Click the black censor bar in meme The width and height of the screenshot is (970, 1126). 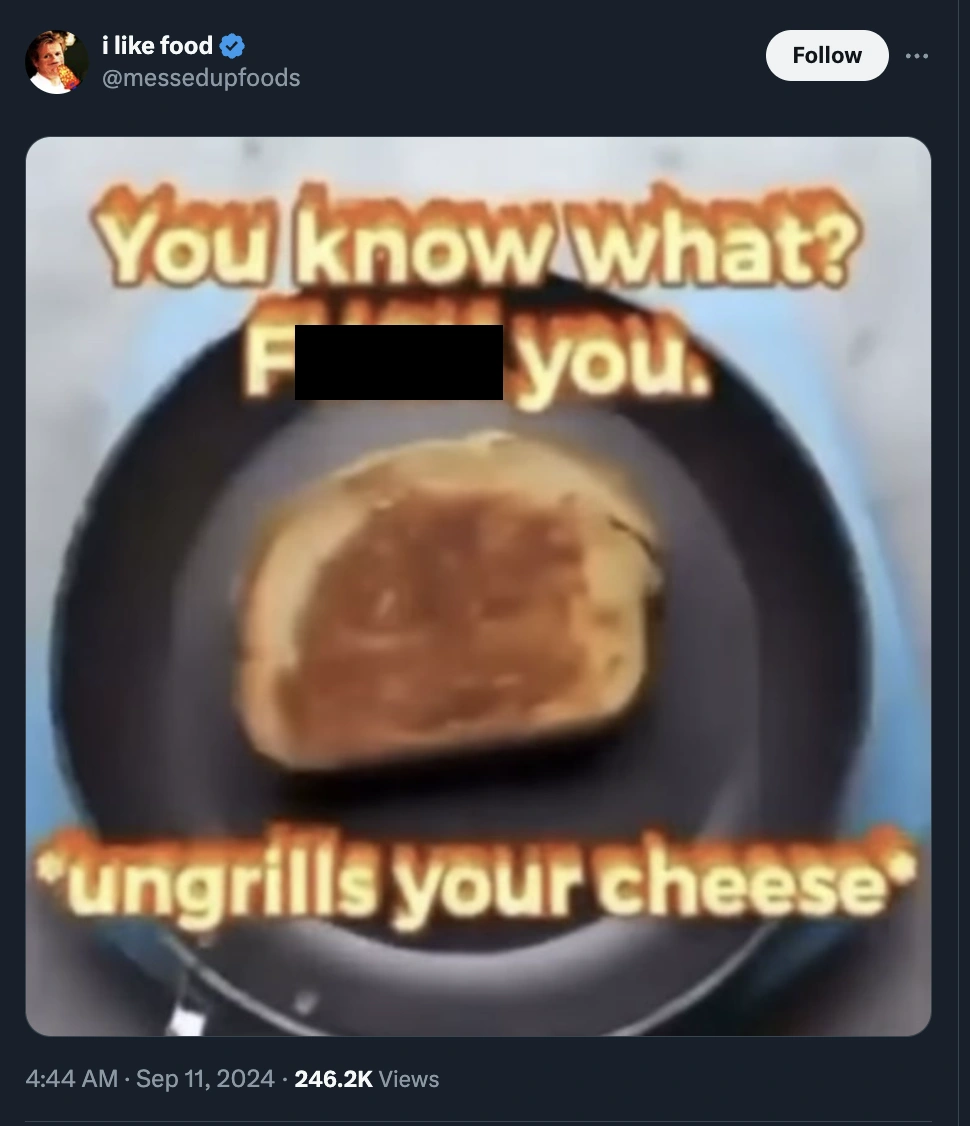coord(398,363)
